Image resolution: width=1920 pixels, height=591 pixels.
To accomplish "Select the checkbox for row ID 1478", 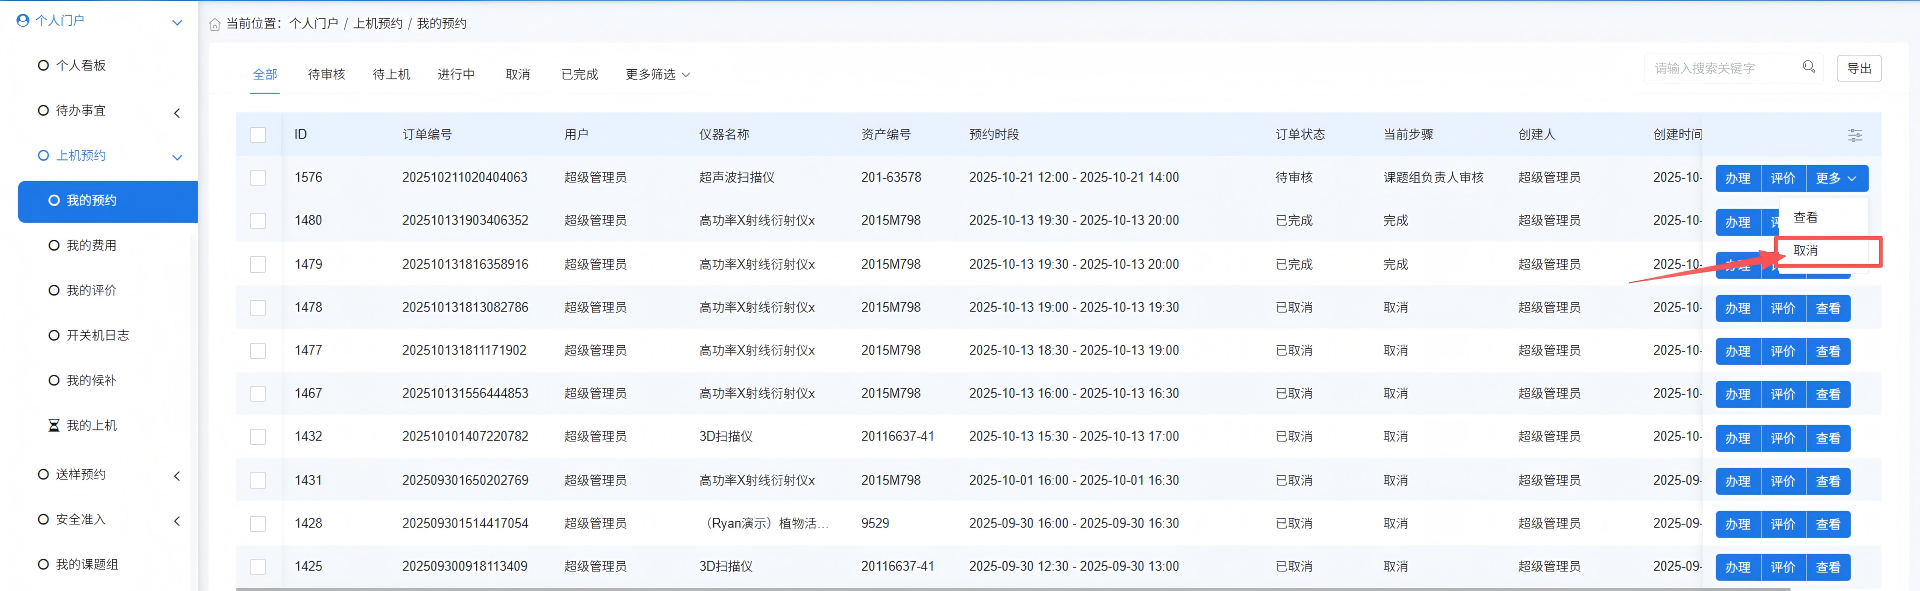I will 258,308.
